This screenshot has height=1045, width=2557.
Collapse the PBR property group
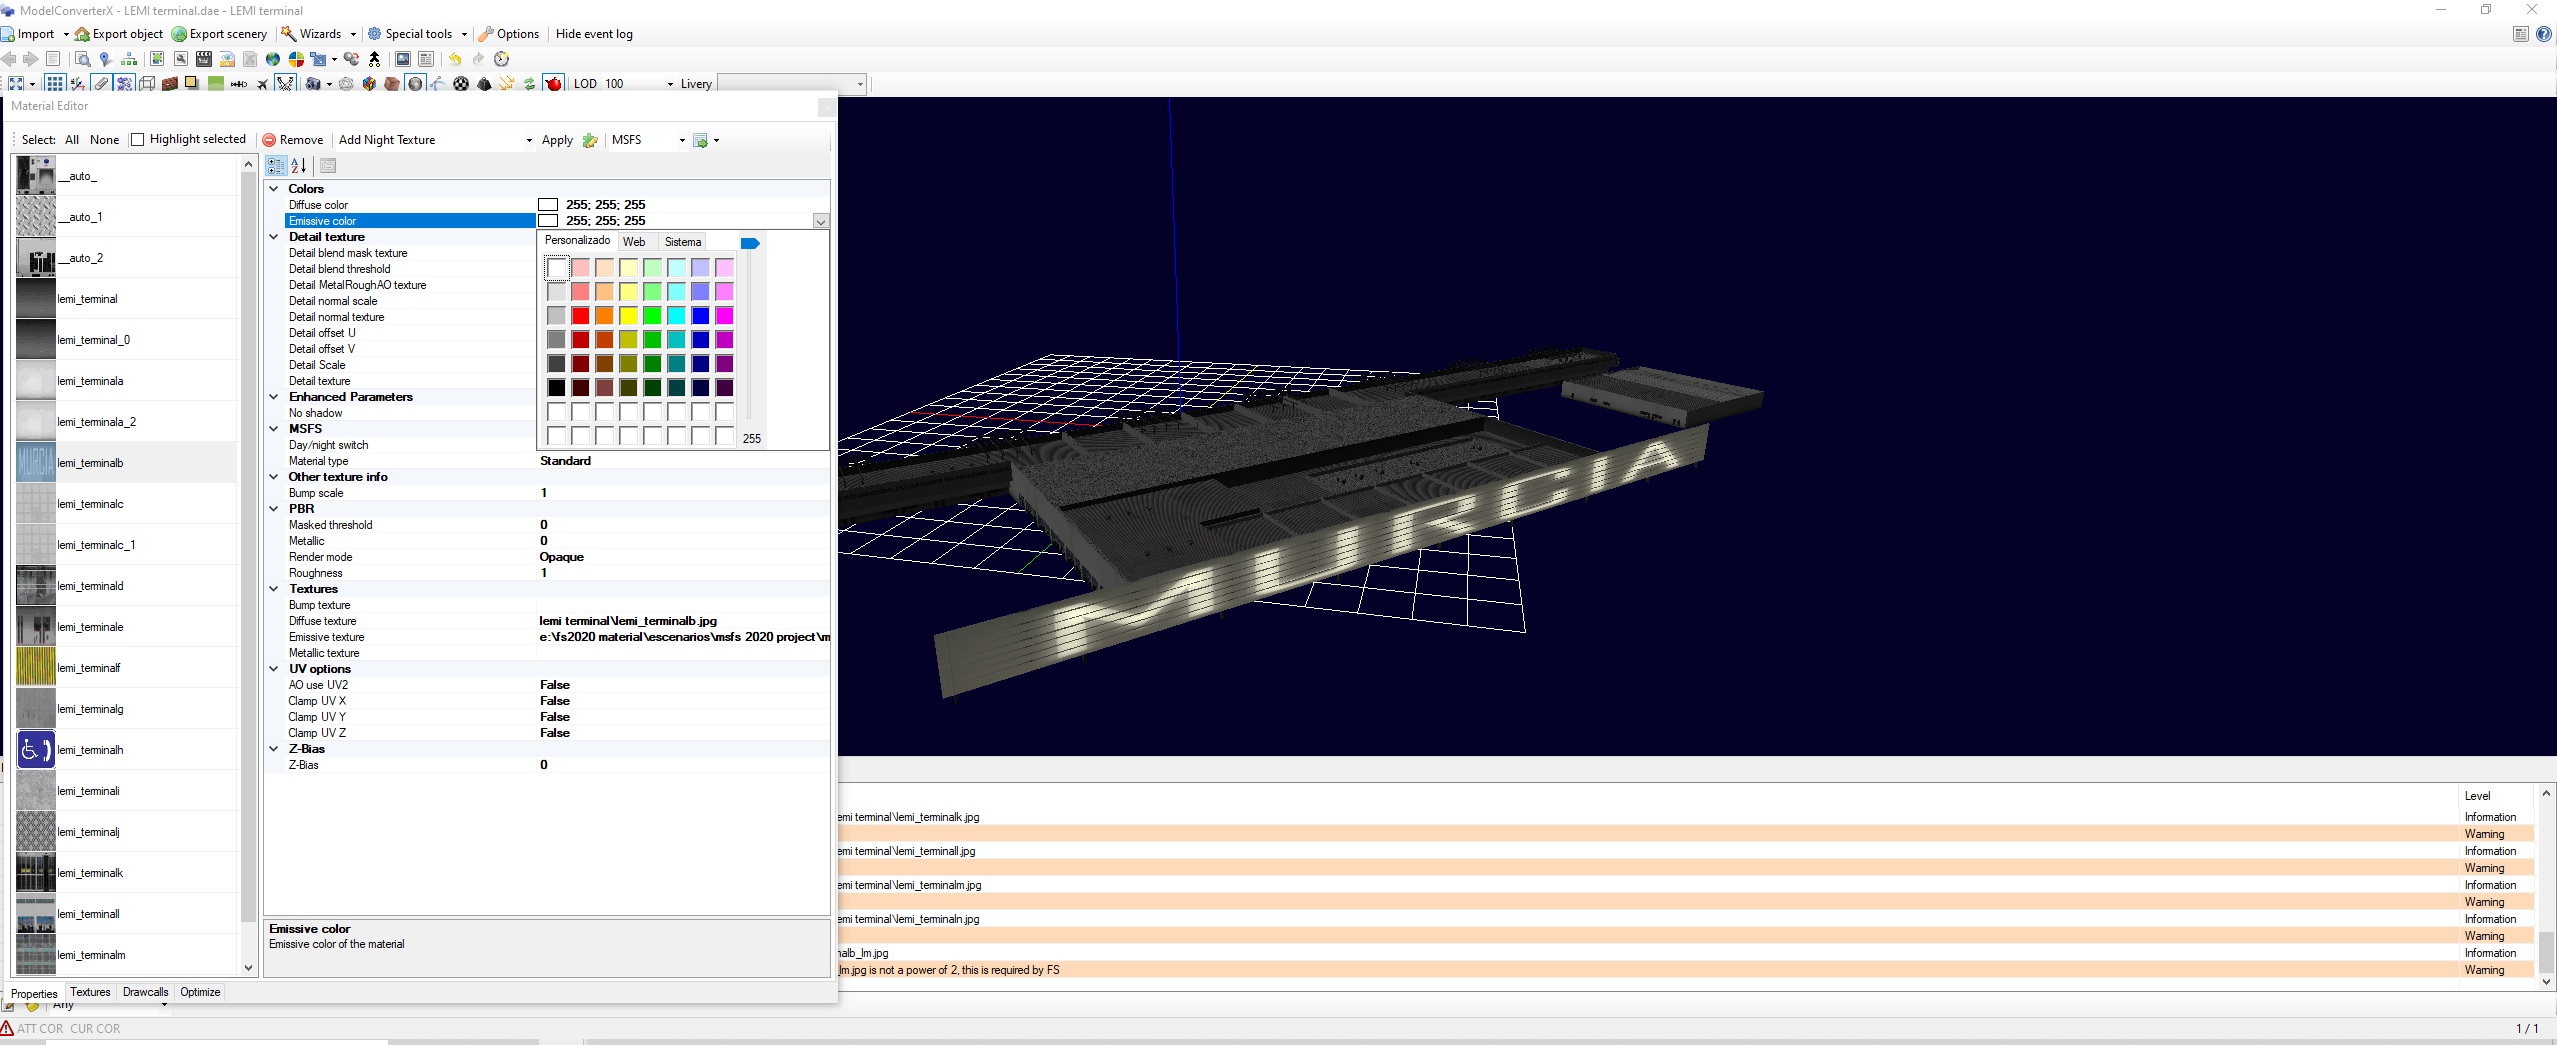click(274, 509)
